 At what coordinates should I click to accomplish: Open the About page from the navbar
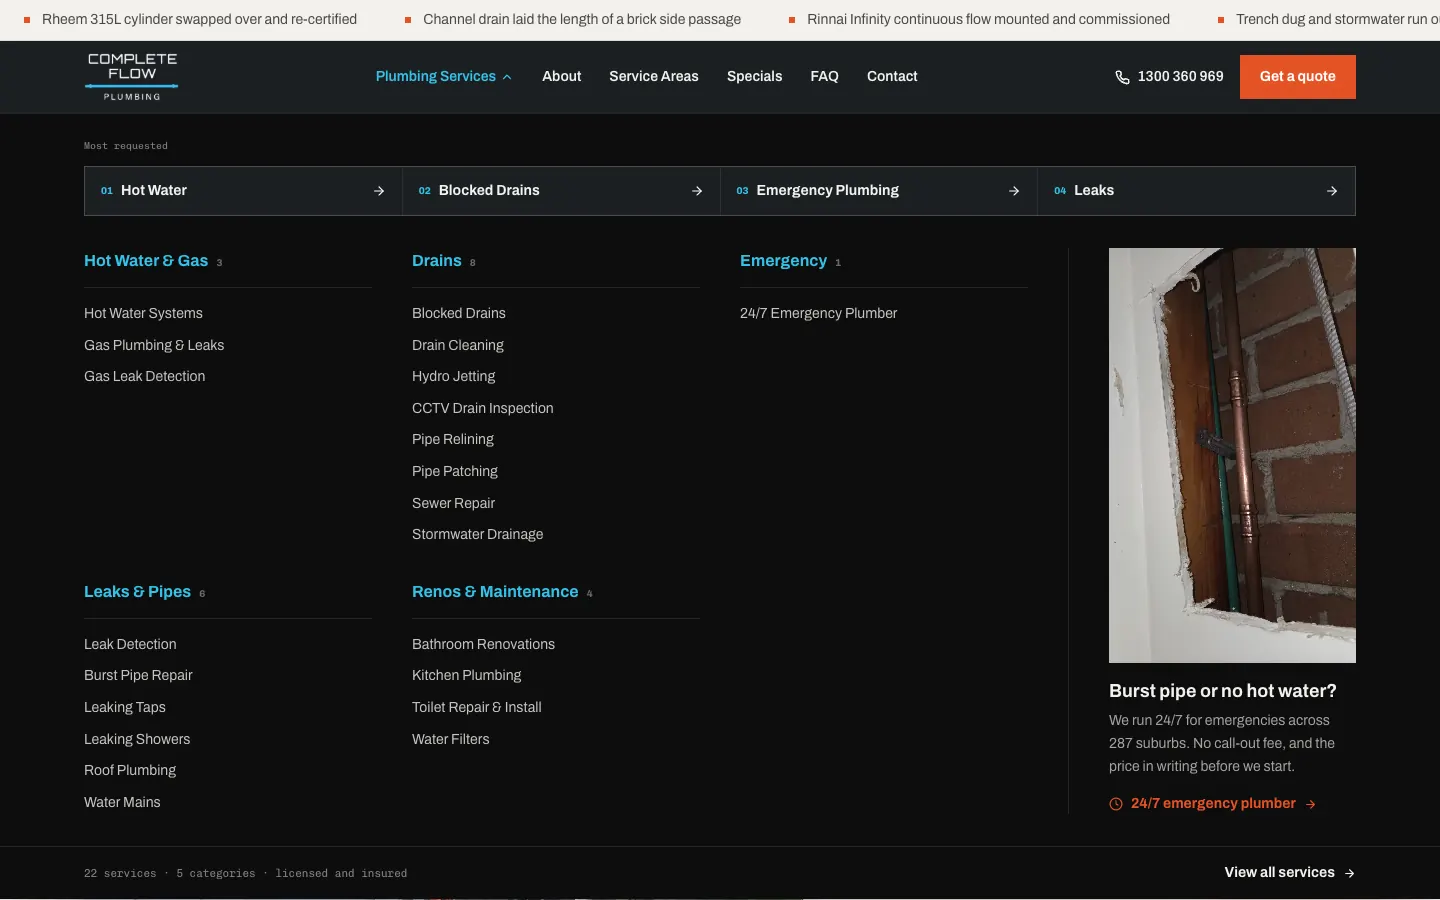pyautogui.click(x=561, y=76)
